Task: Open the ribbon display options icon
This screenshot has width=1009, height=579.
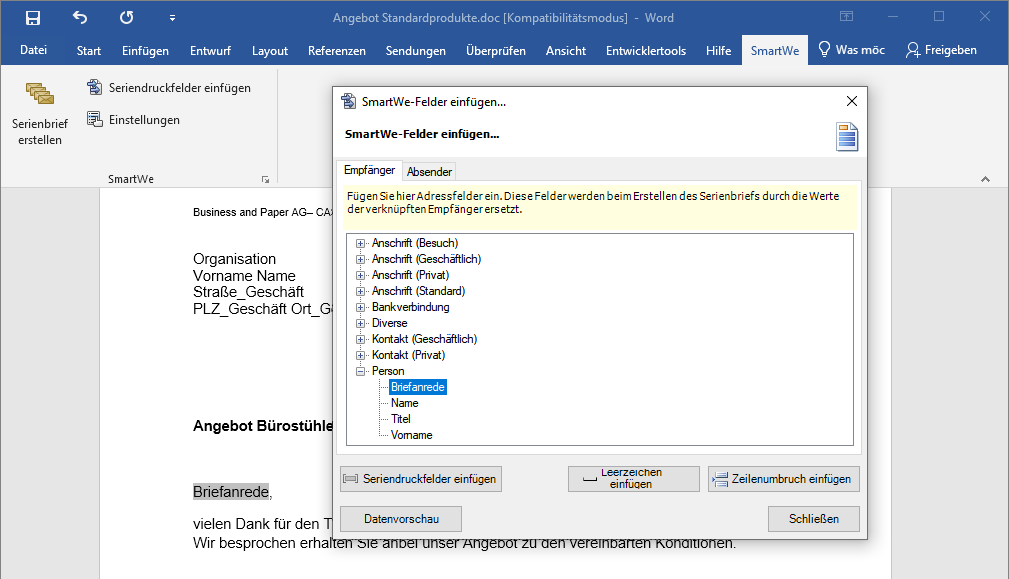Action: pos(846,18)
